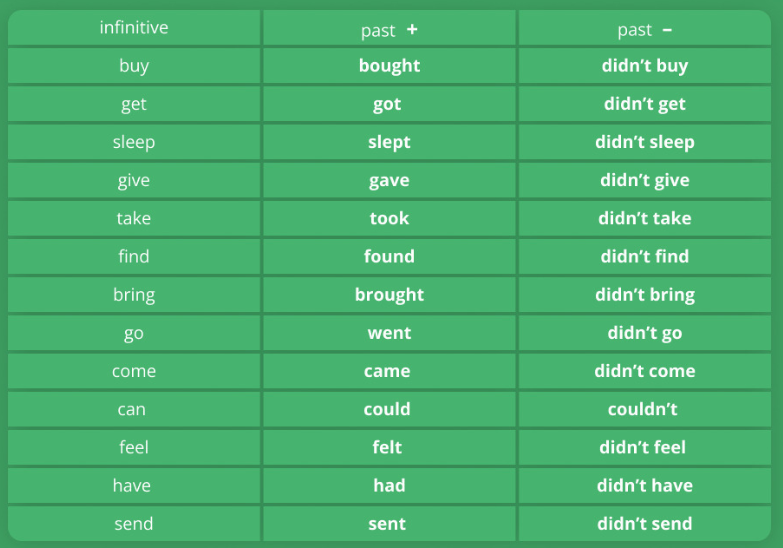Click the 'bought' past form cell
783x548 pixels.
pyautogui.click(x=389, y=66)
